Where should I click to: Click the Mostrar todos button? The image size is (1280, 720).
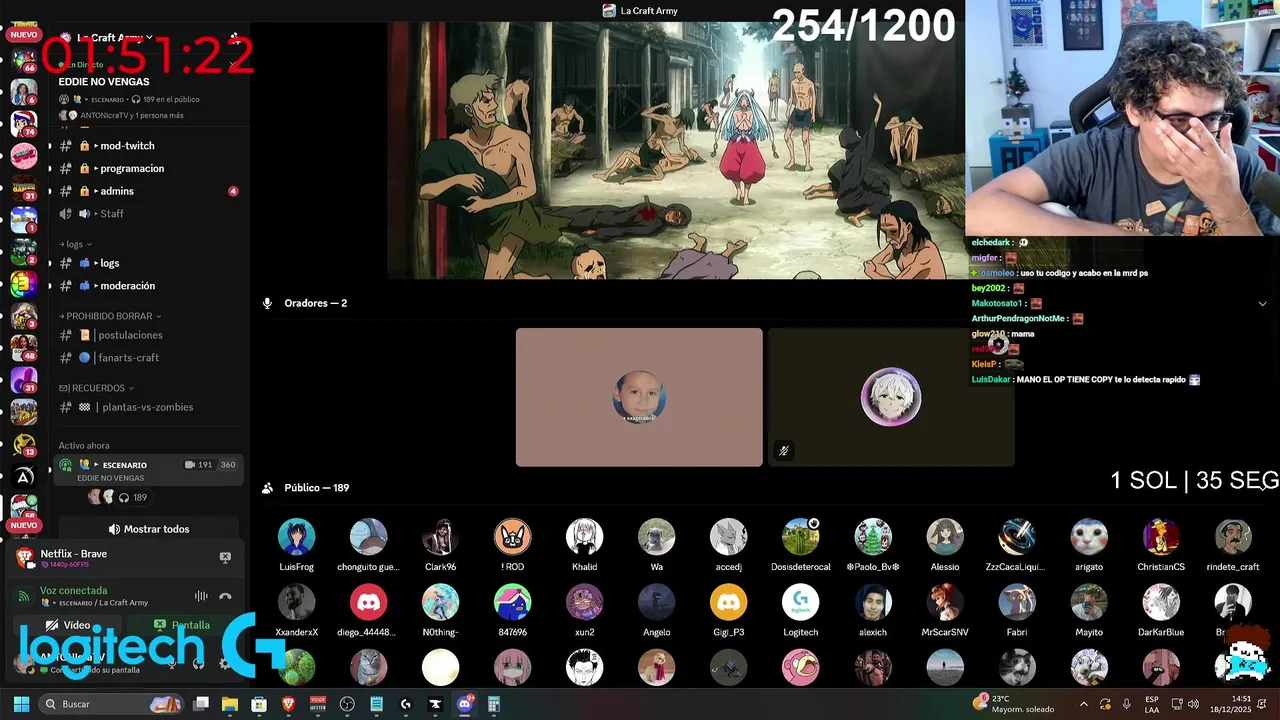tap(148, 529)
